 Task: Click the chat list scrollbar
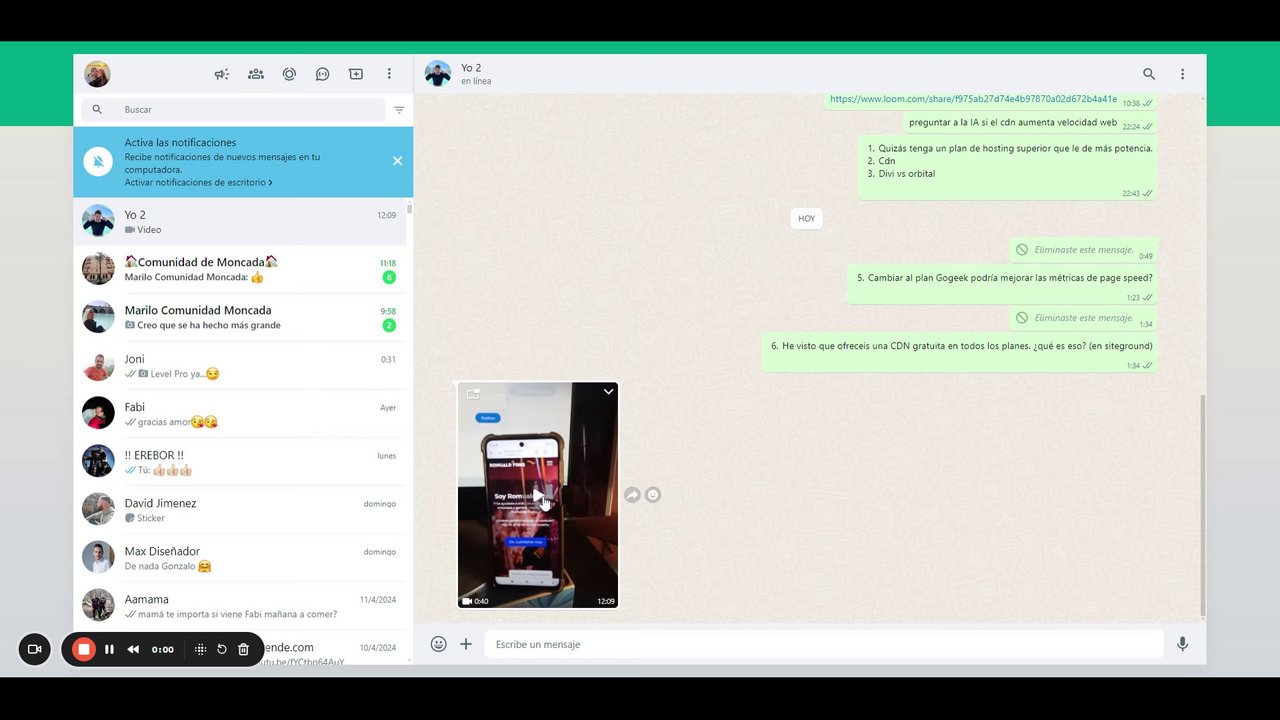tap(409, 207)
